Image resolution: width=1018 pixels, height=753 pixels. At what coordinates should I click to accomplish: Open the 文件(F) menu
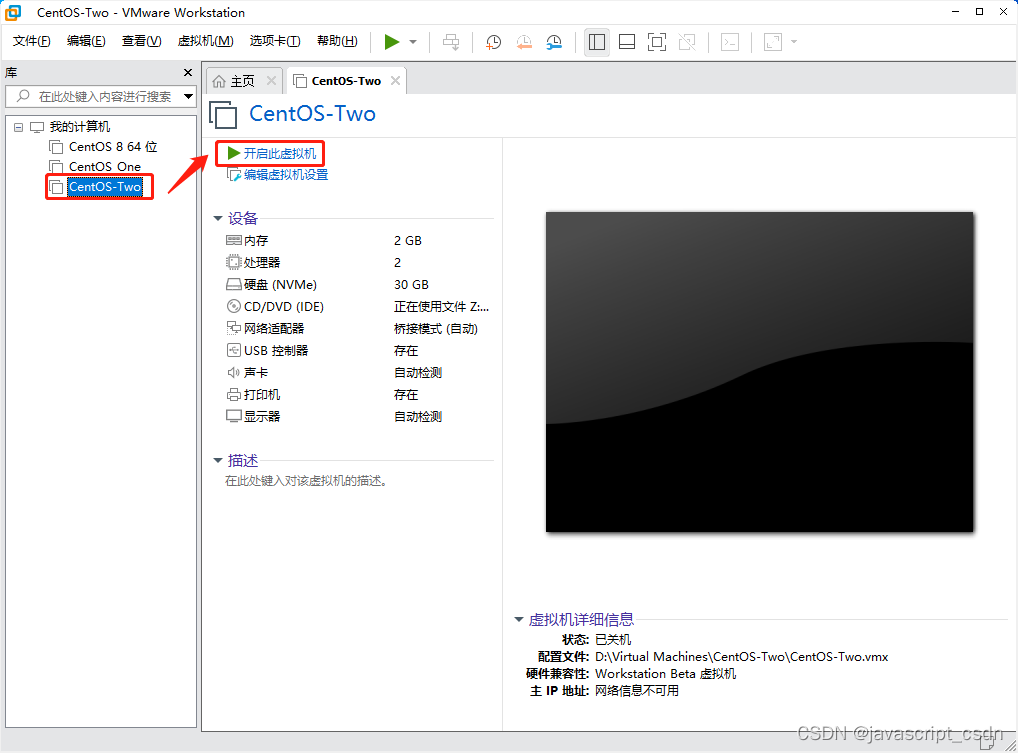pos(32,41)
